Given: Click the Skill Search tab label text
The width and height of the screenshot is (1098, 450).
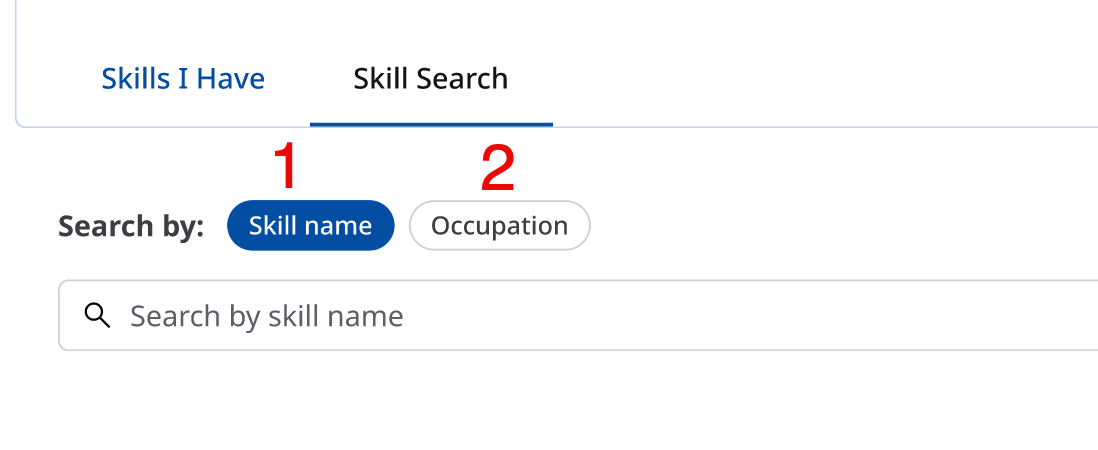Looking at the screenshot, I should click(431, 79).
